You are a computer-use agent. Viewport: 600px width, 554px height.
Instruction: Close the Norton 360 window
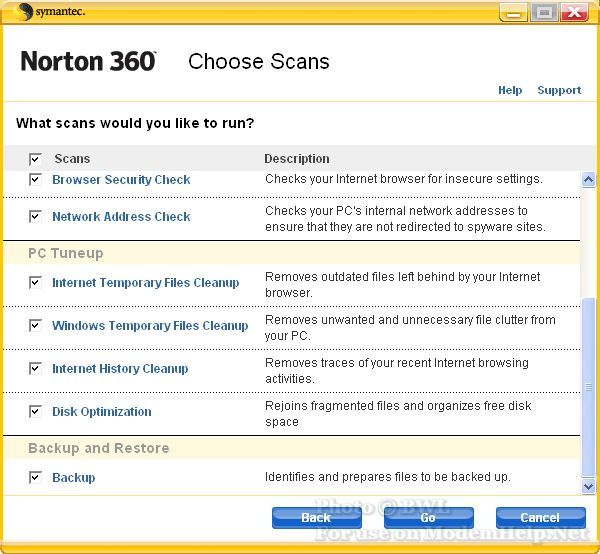click(574, 13)
